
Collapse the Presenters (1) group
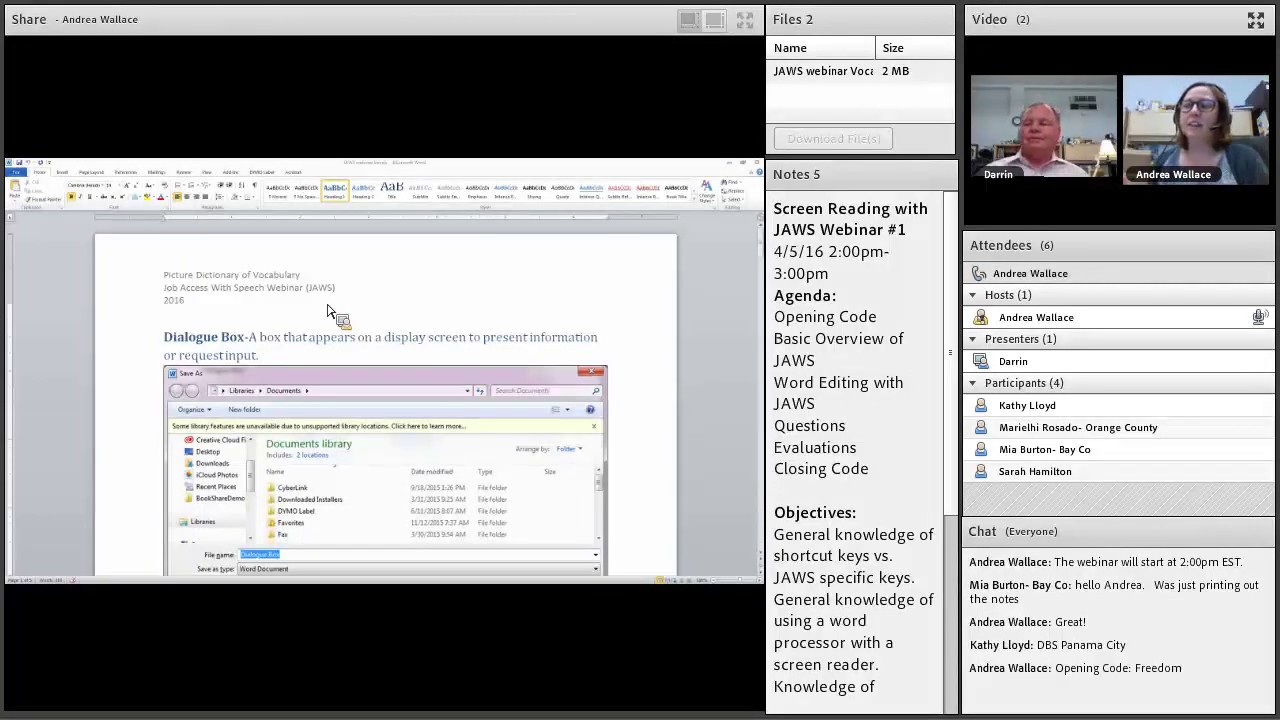coord(972,339)
